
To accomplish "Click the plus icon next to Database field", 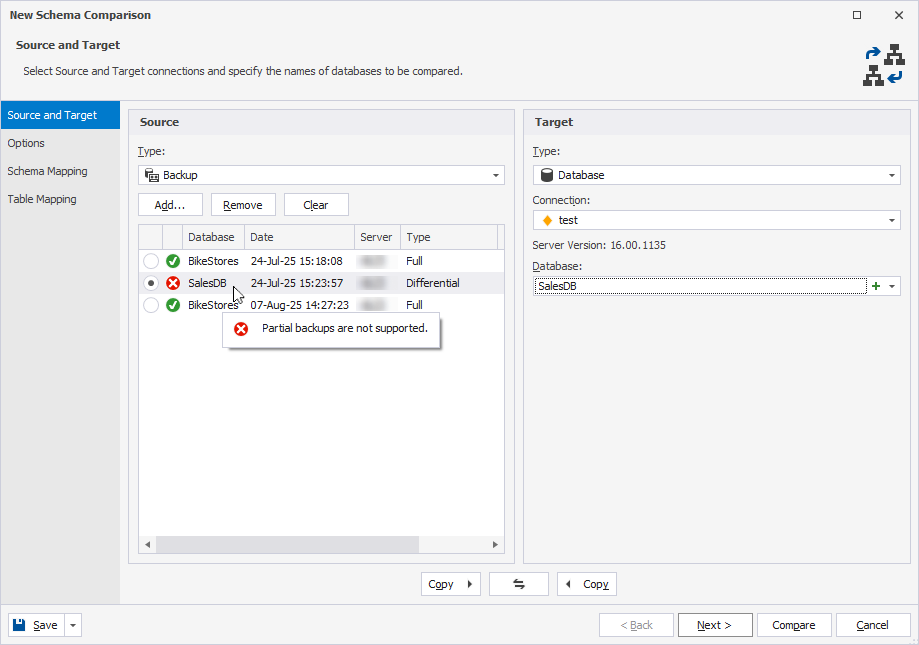I will 876,286.
